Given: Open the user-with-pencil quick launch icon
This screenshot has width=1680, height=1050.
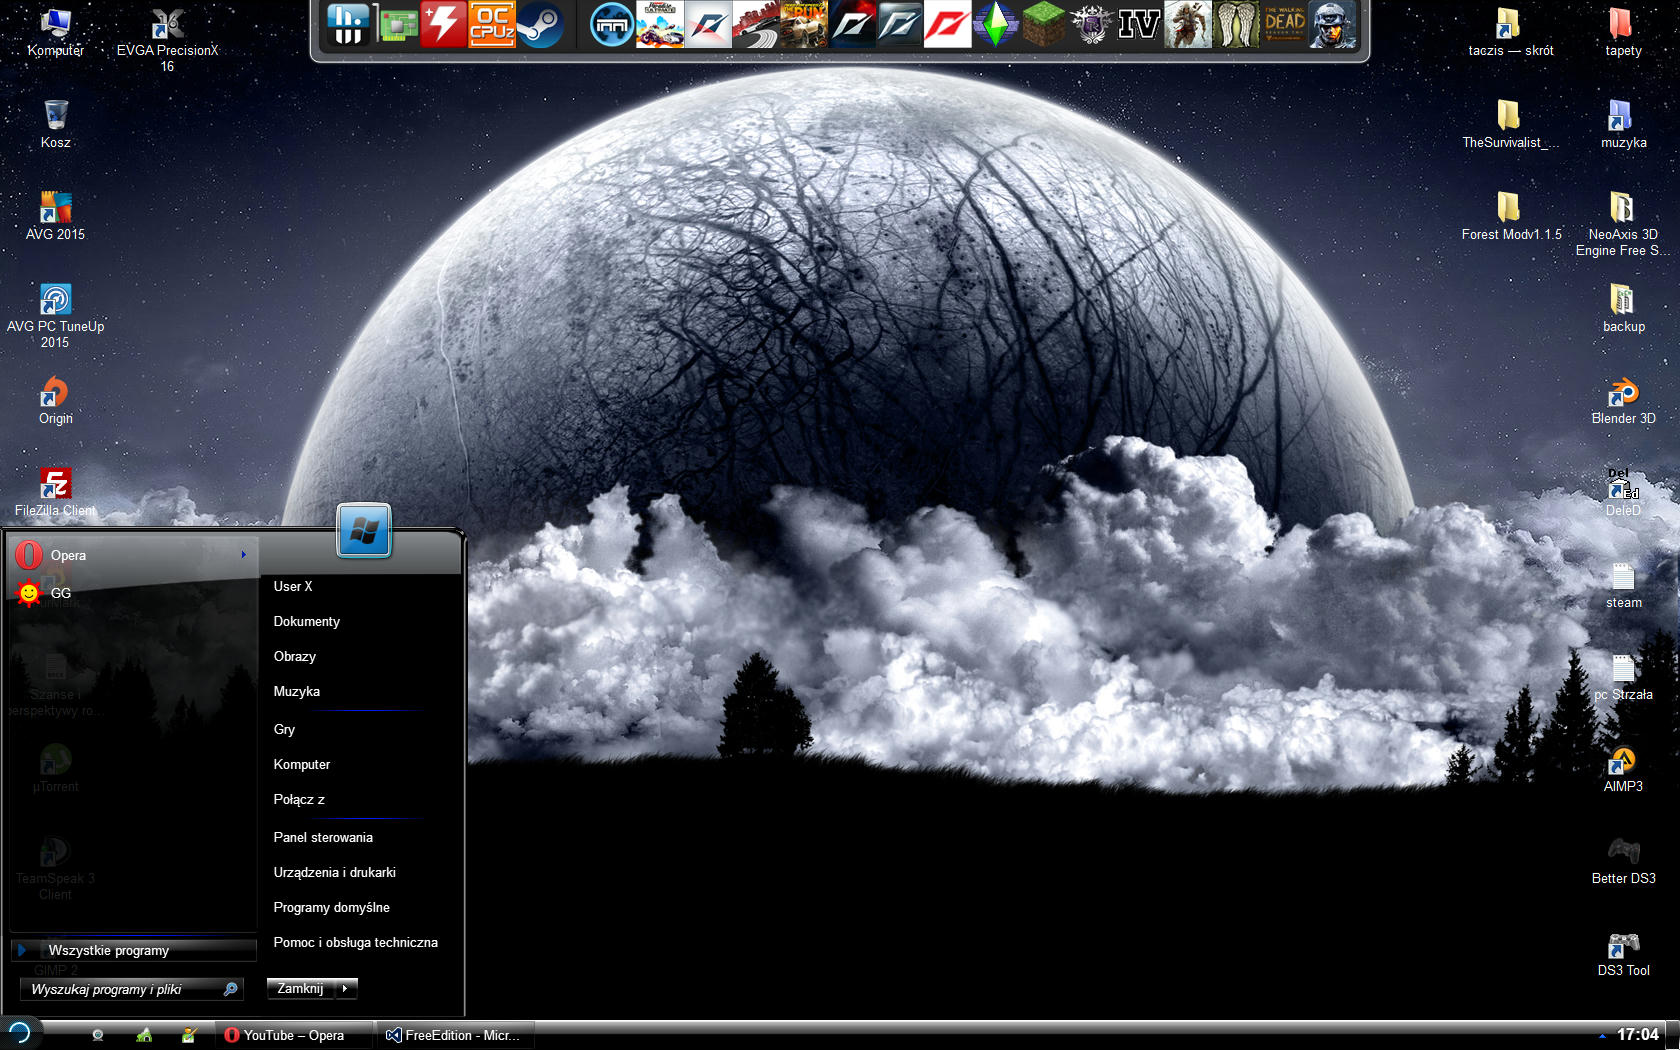Looking at the screenshot, I should [189, 1035].
